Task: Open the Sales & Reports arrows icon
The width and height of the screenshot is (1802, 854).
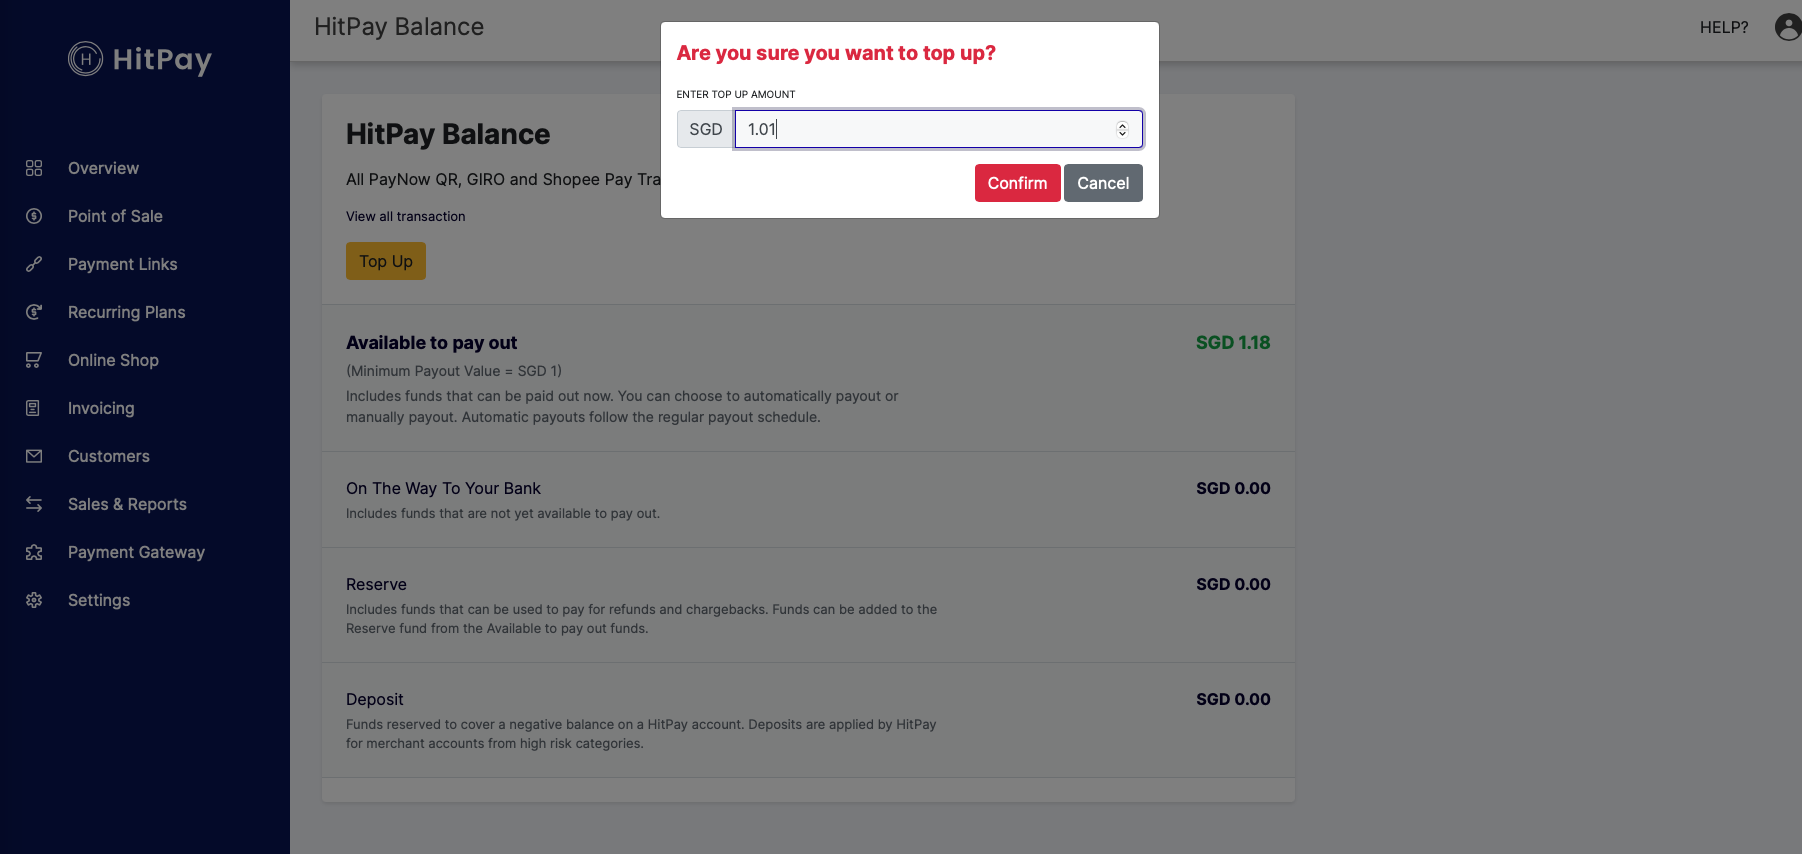Action: pos(34,504)
